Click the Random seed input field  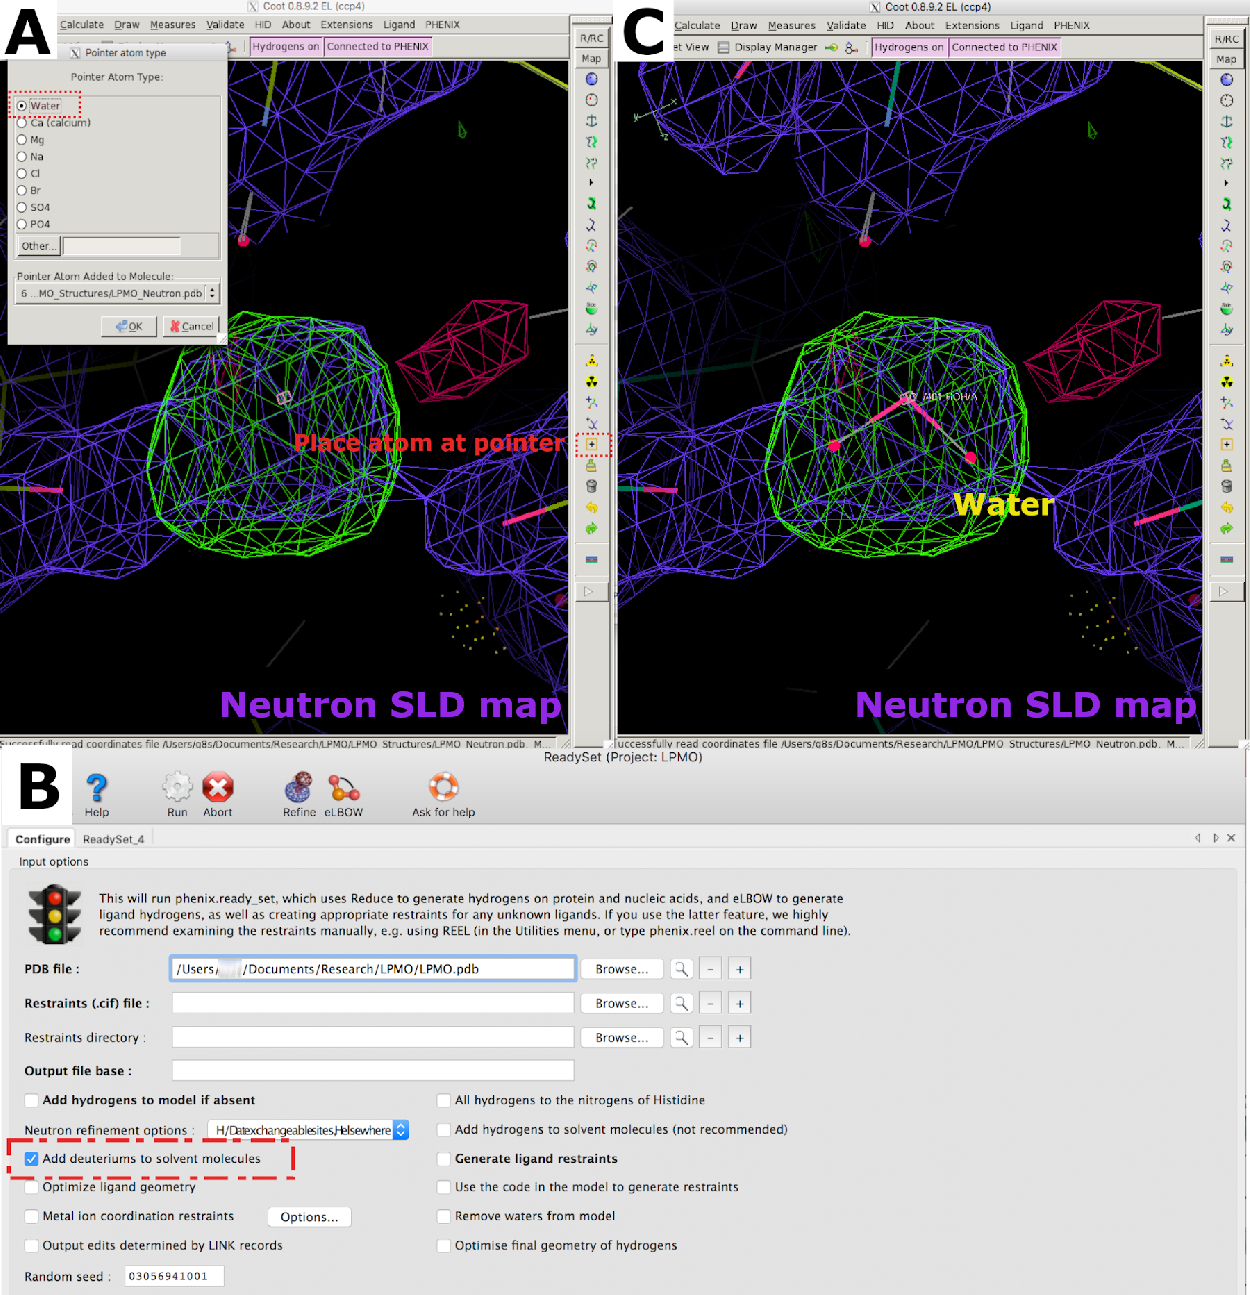pyautogui.click(x=174, y=1276)
